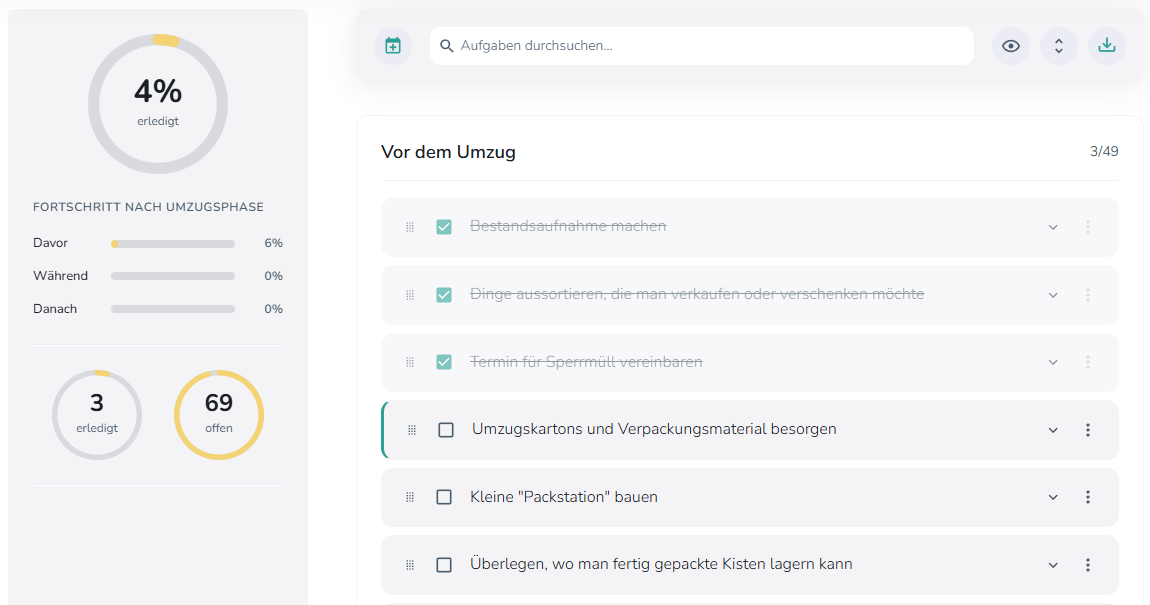Uncheck 'Bestandsaufnahme machen' checkbox
1150x605 pixels.
(444, 227)
